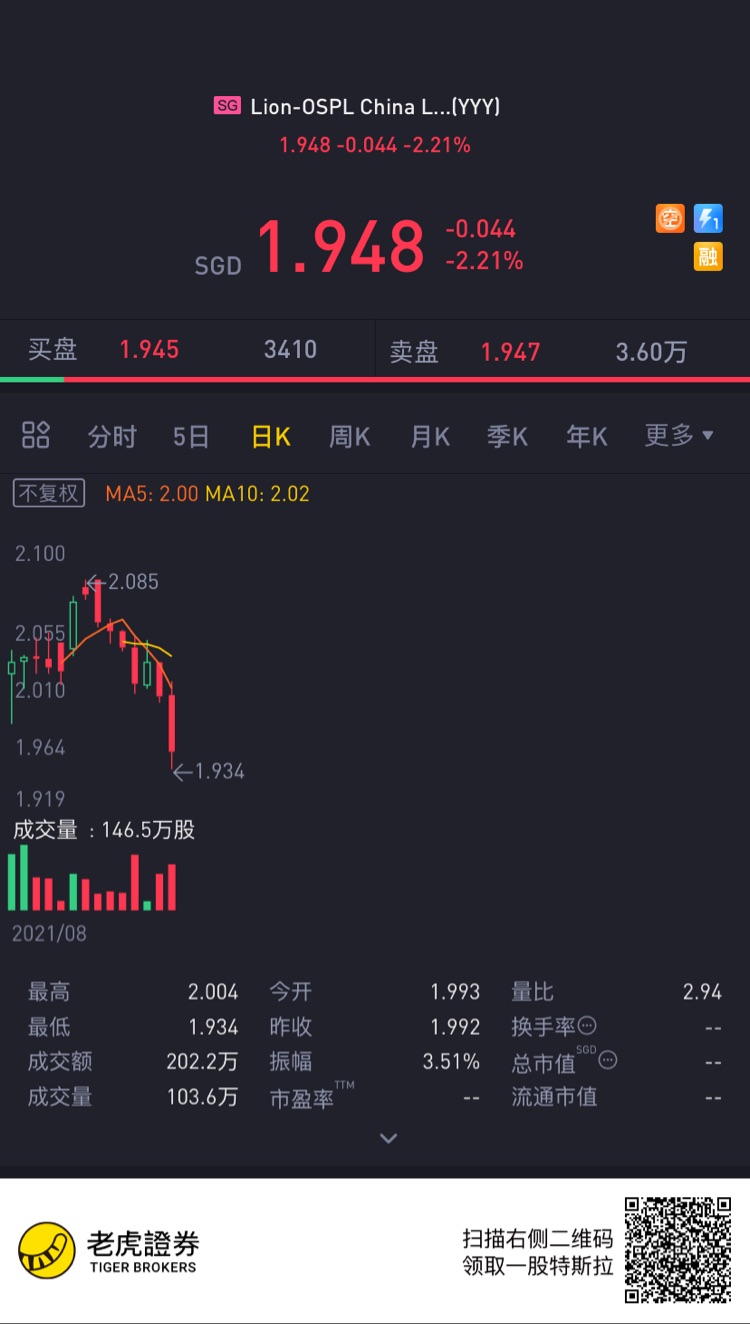Tap the 买盘 bid price 1.945
Image resolution: width=750 pixels, height=1324 pixels.
[x=149, y=350]
